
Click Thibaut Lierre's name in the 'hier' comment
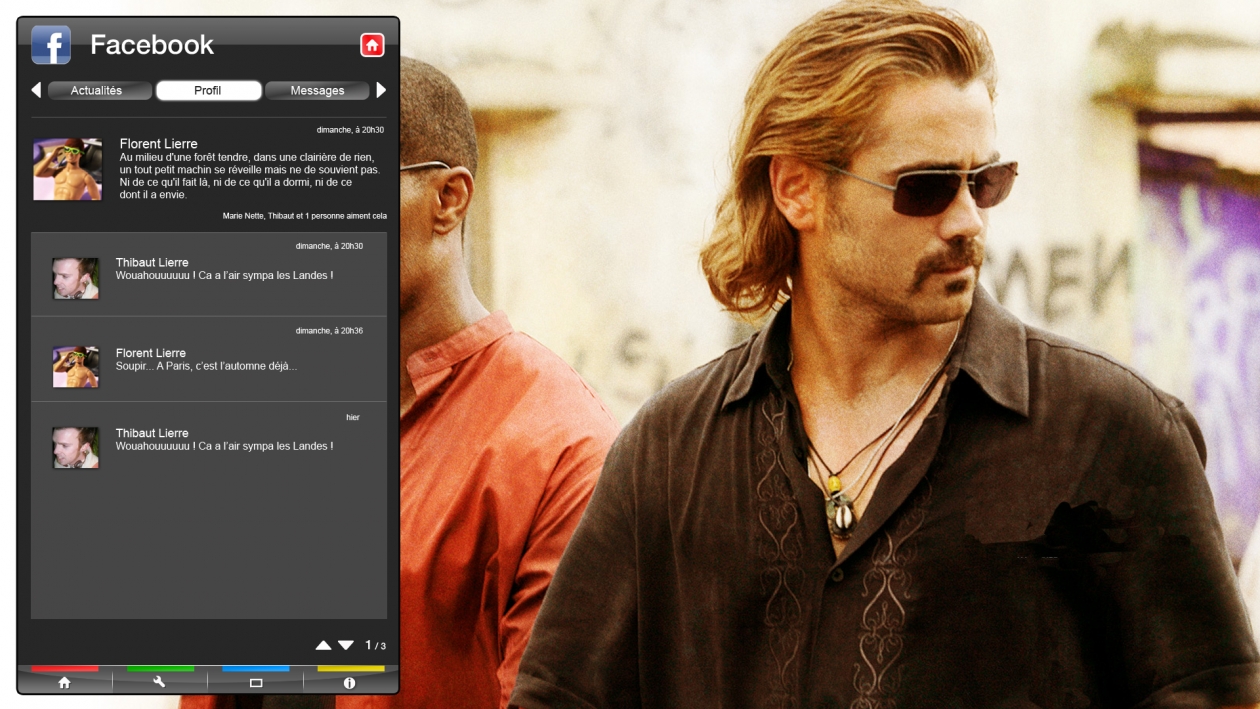click(x=152, y=433)
